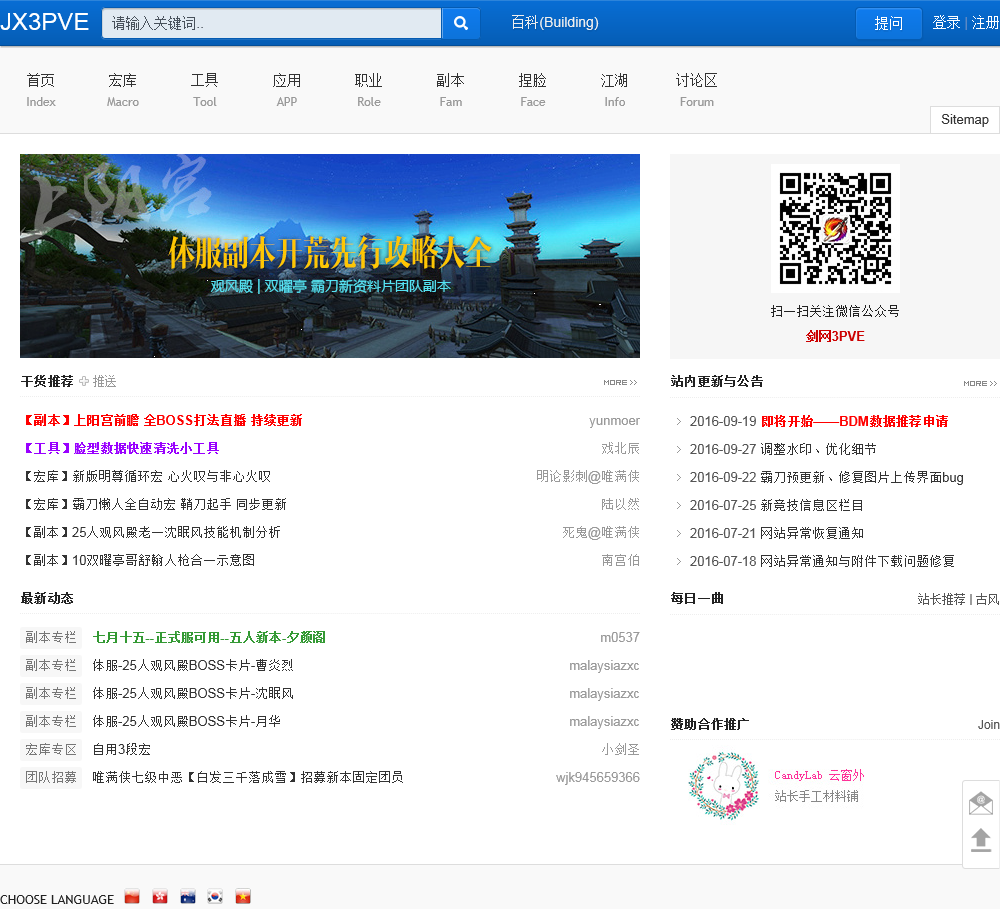The height and width of the screenshot is (909, 1000).
Task: Click author name yunmoer
Action: (x=614, y=420)
